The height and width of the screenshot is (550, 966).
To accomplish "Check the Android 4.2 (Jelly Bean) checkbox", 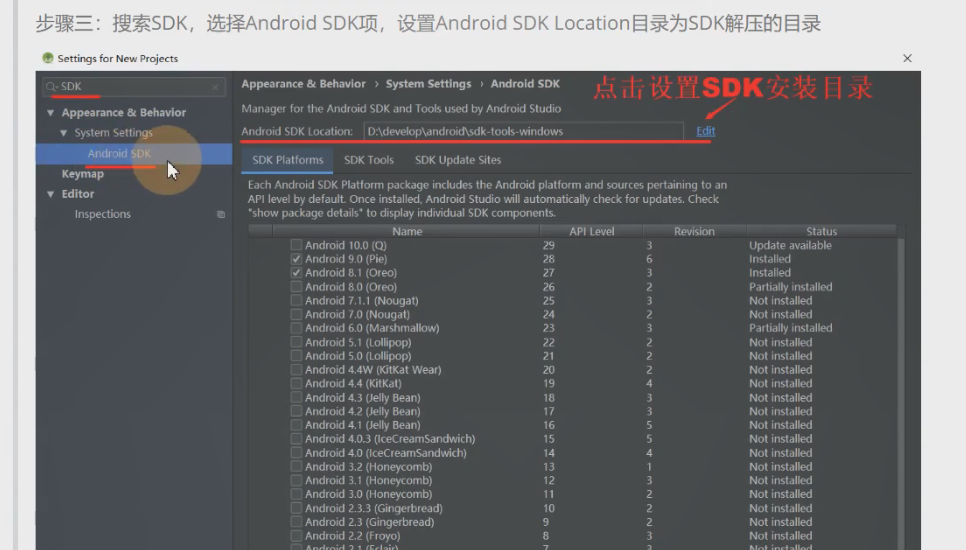I will (x=296, y=411).
